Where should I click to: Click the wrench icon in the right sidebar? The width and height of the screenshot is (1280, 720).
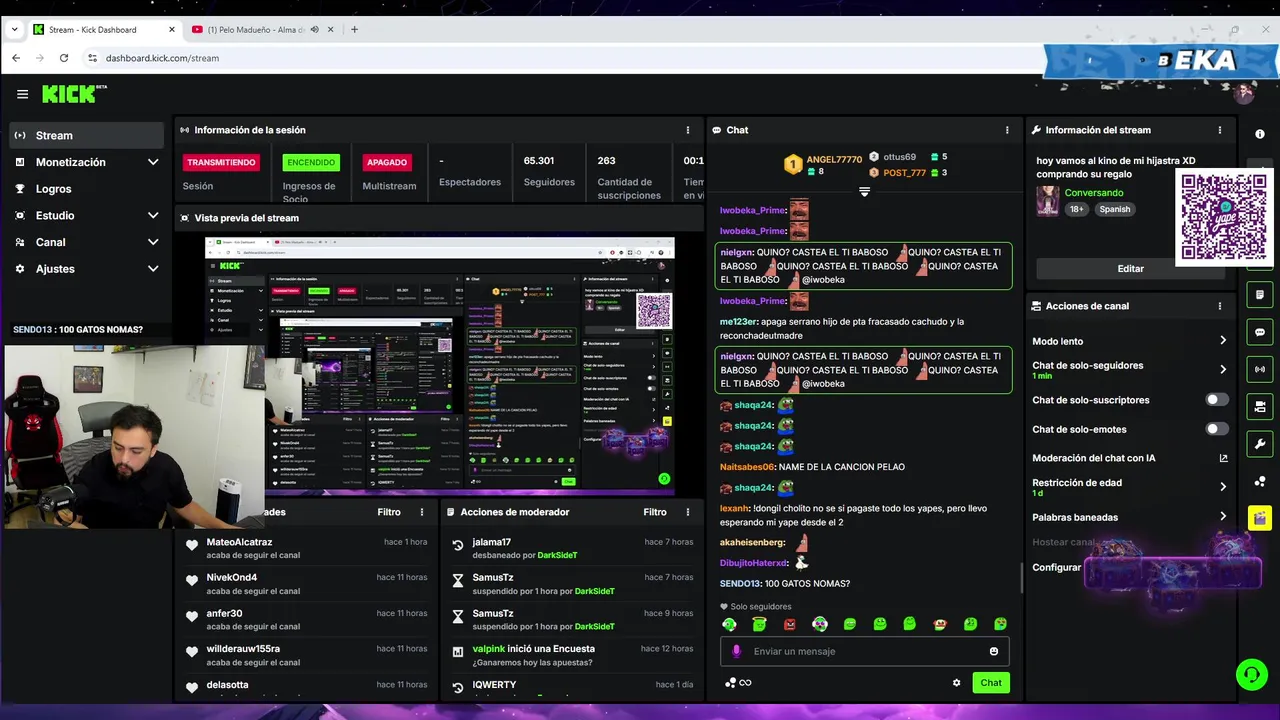click(1260, 444)
